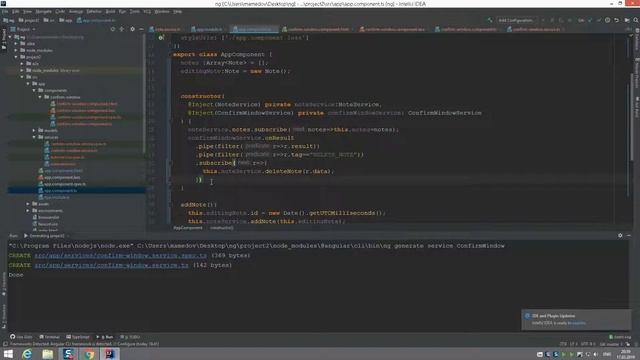Expand the models folder arrow
This screenshot has height=360, width=640.
click(34, 131)
